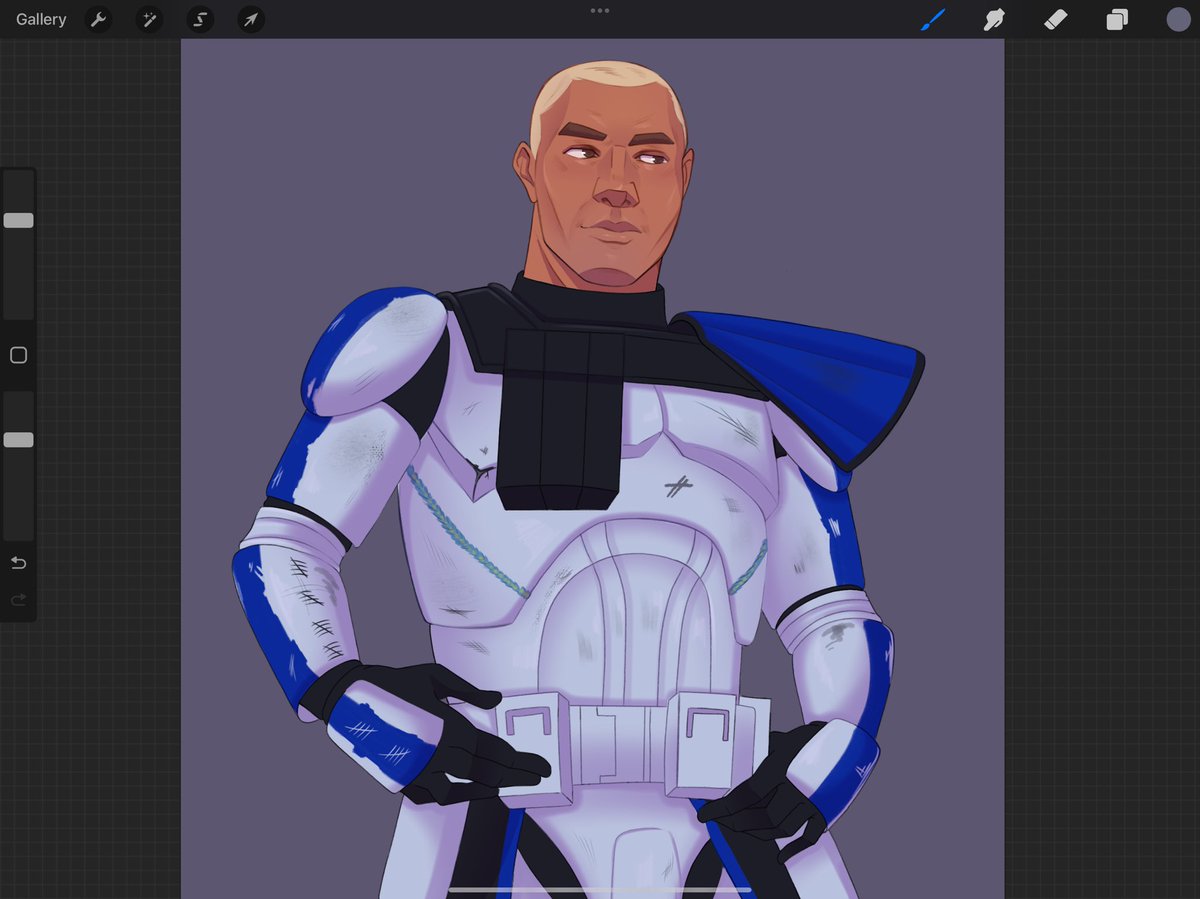The width and height of the screenshot is (1200, 899).
Task: Open the Actions wrench menu
Action: tap(98, 19)
